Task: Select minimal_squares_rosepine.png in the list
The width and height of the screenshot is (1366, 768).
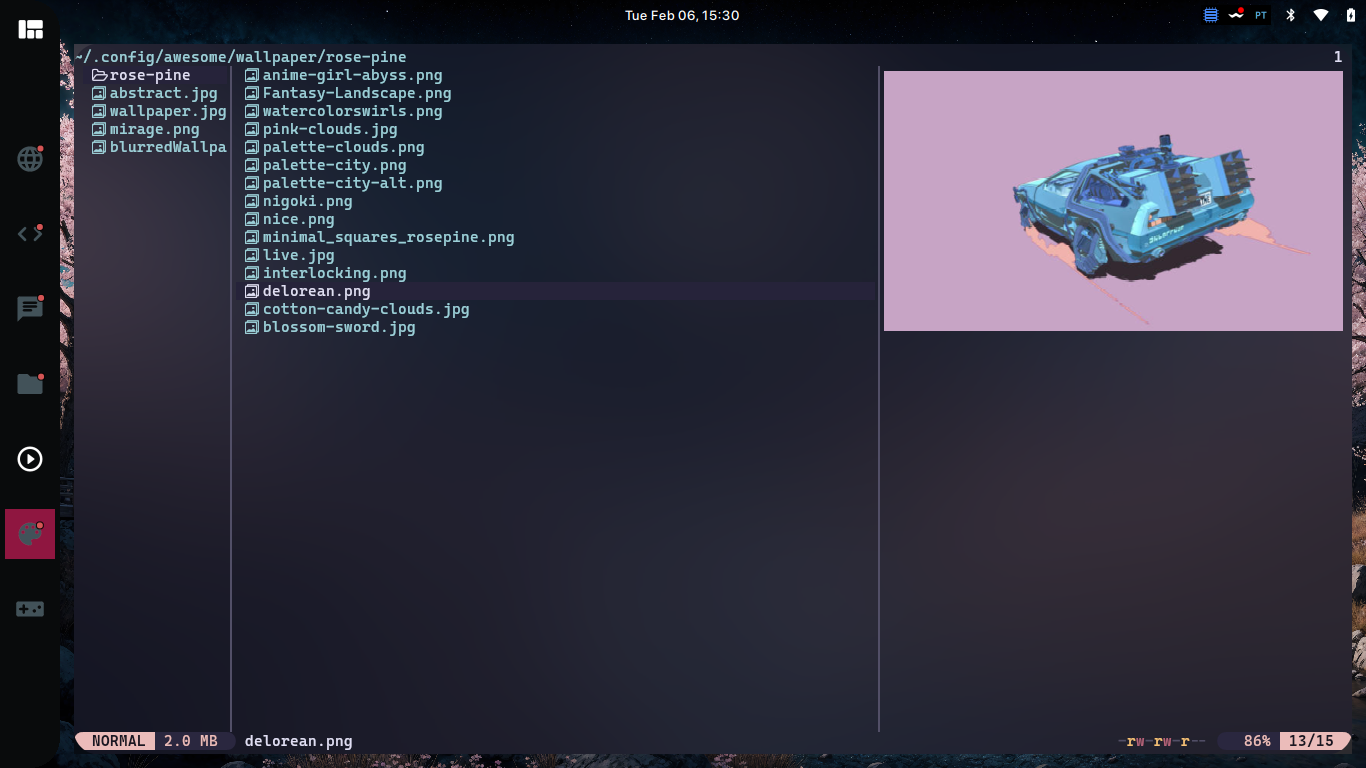Action: tap(388, 237)
